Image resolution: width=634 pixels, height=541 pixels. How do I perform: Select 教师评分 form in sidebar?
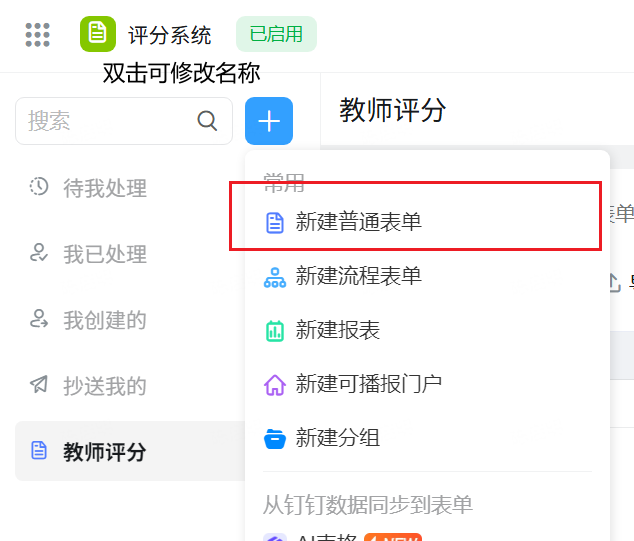coord(104,452)
